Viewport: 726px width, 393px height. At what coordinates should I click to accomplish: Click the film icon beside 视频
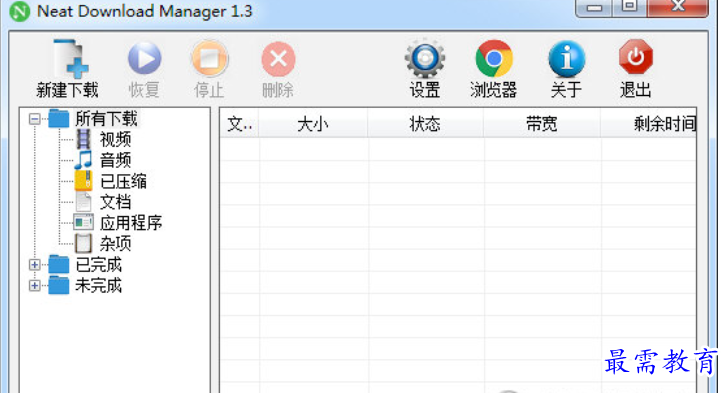pos(84,139)
